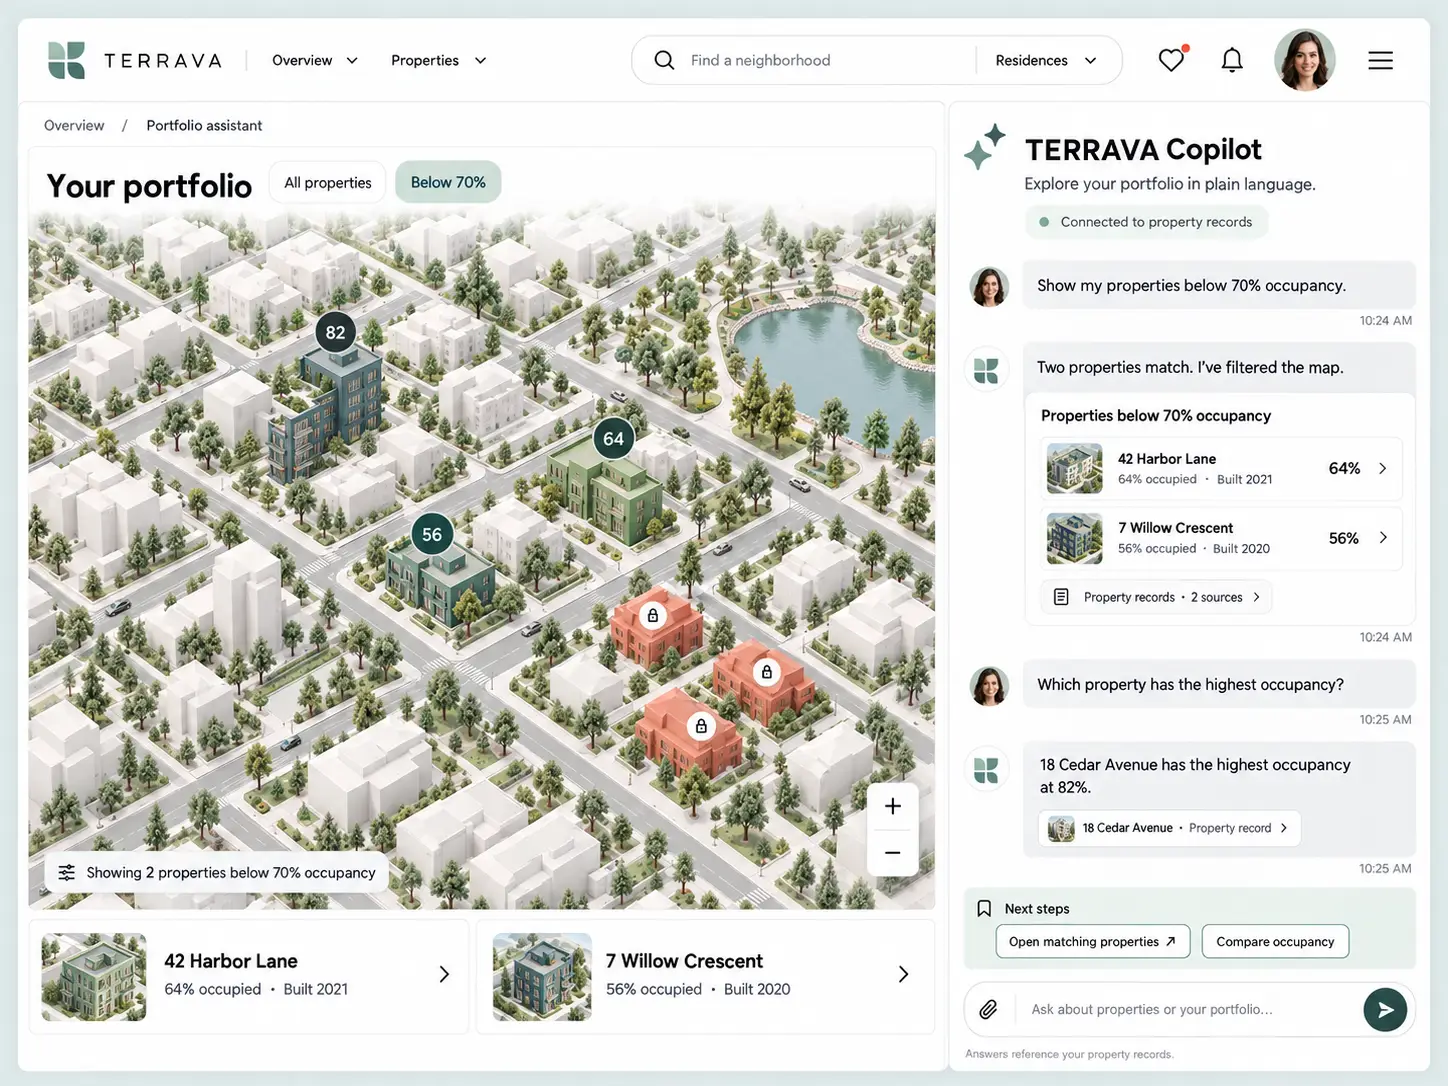
Task: Click the Next steps bookmark icon
Action: (984, 908)
